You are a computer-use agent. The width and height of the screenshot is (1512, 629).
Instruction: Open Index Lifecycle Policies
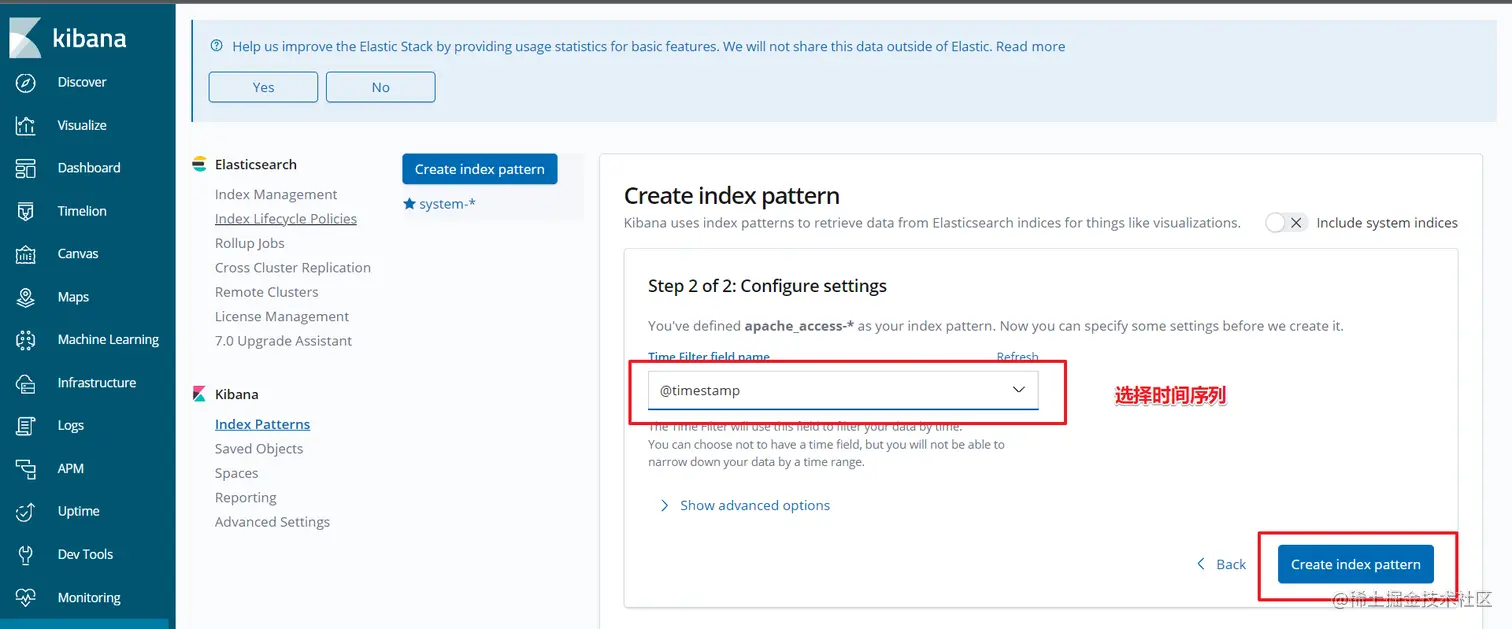286,219
